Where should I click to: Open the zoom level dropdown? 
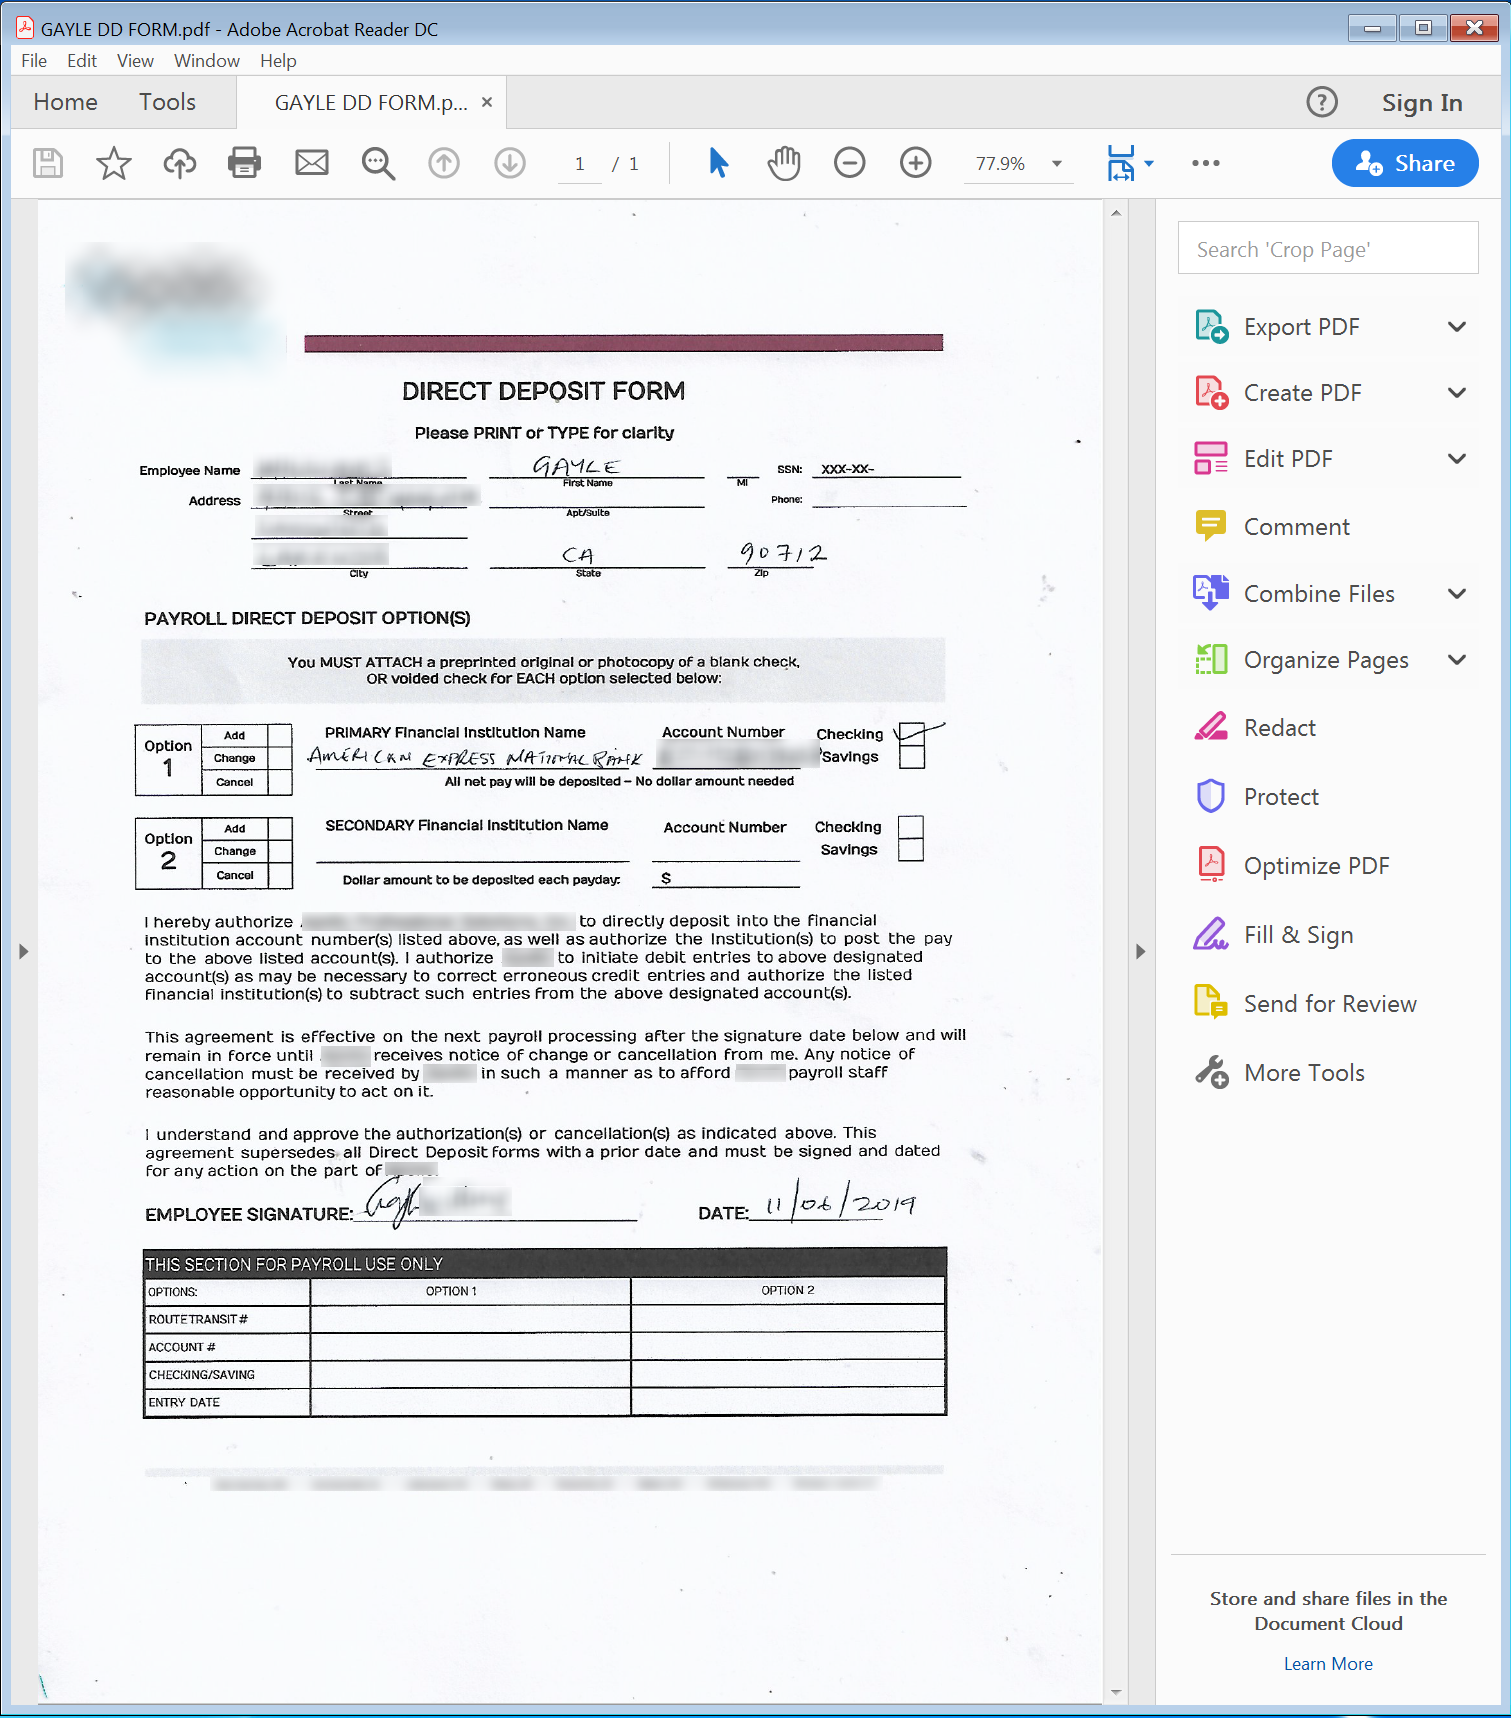tap(1057, 164)
